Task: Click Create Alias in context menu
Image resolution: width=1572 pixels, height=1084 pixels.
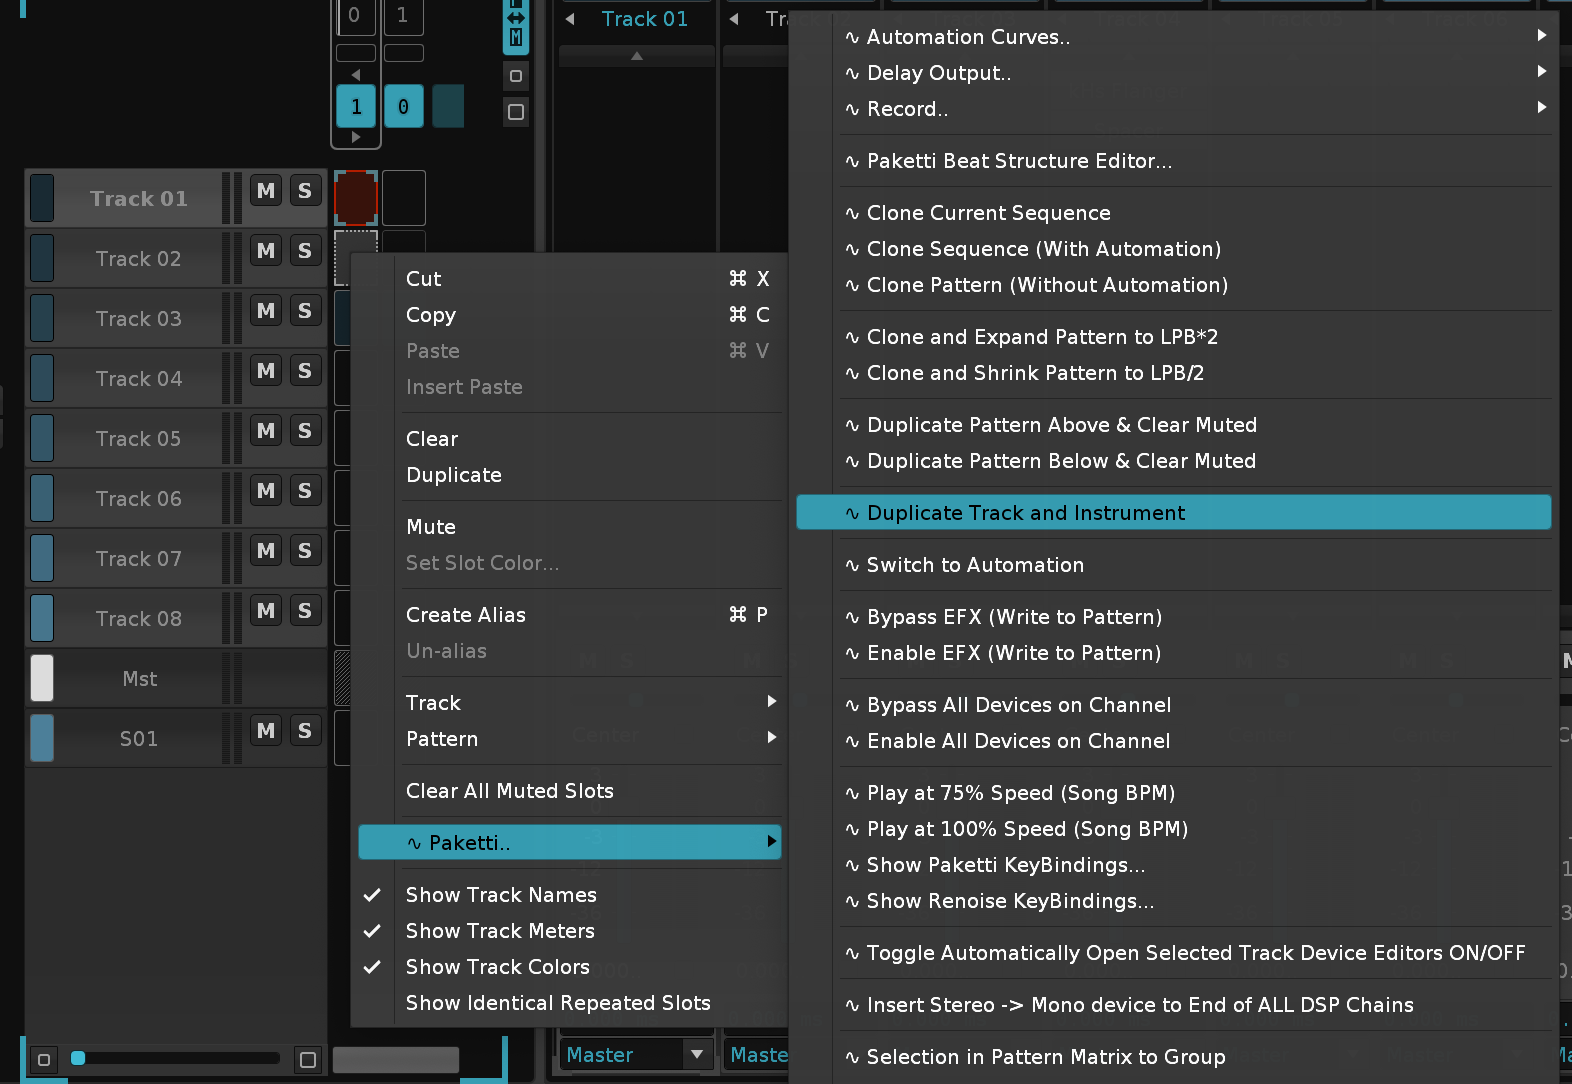Action: pyautogui.click(x=466, y=615)
